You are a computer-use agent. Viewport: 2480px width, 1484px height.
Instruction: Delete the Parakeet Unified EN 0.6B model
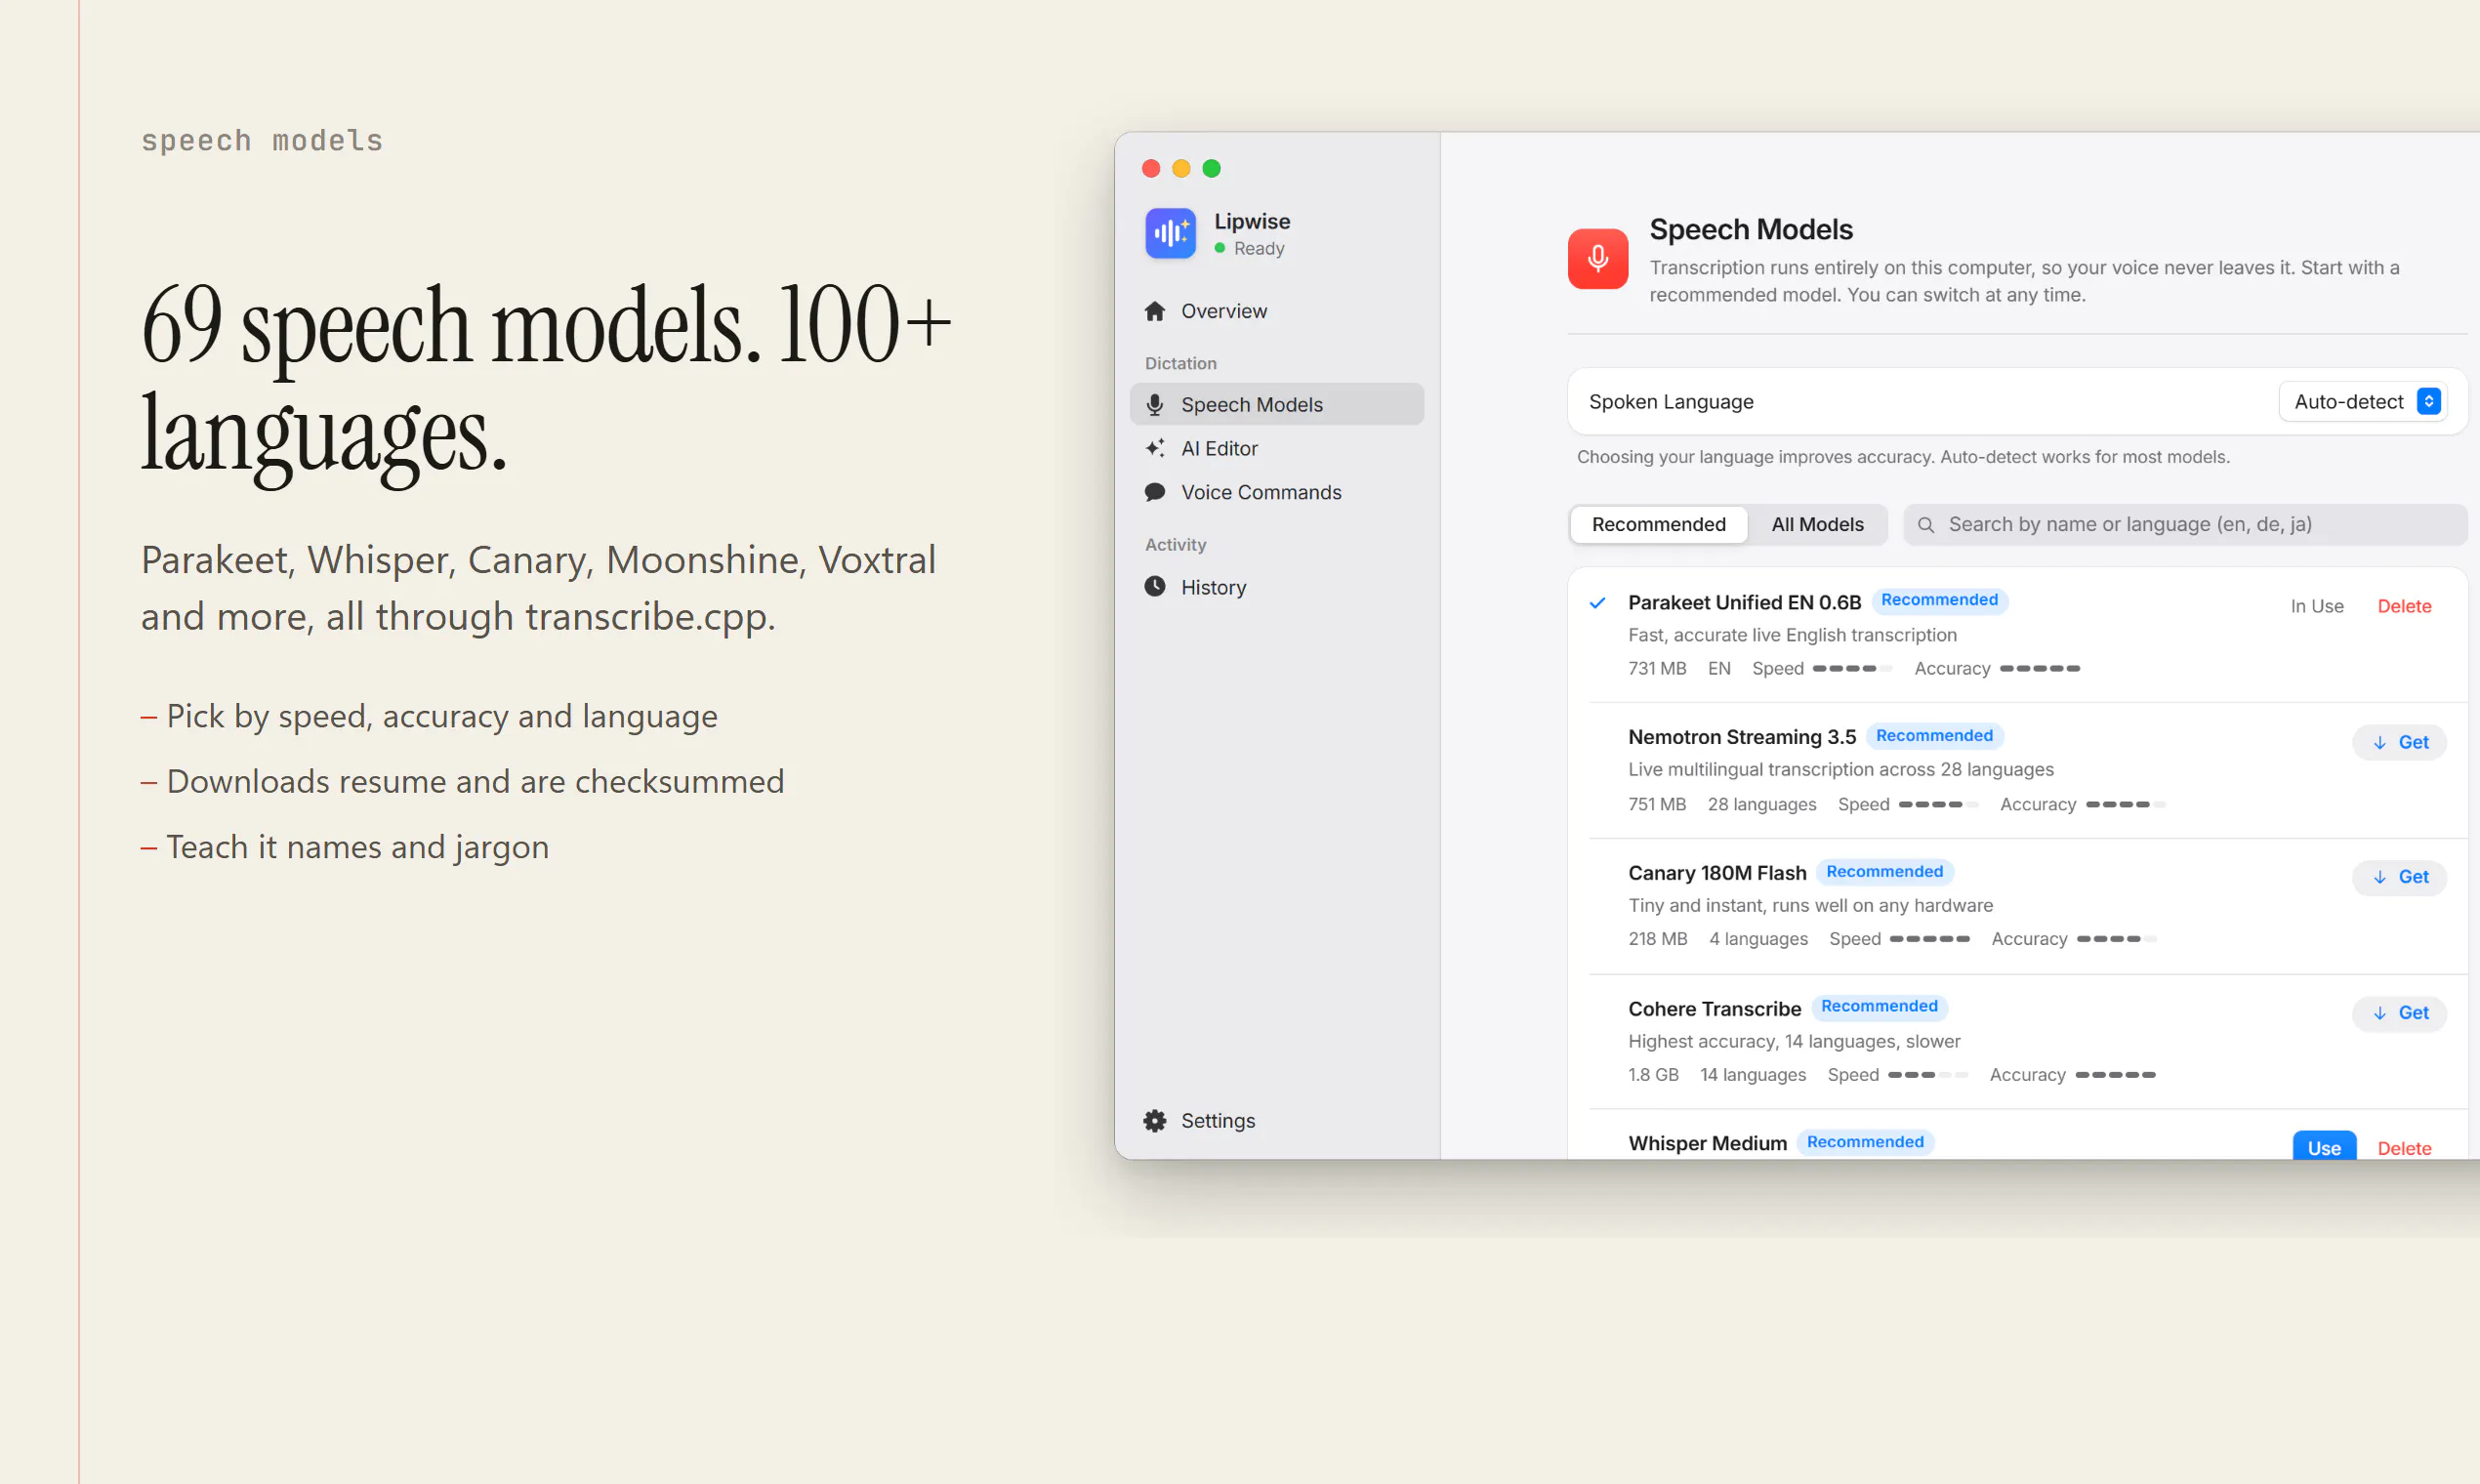(x=2403, y=606)
